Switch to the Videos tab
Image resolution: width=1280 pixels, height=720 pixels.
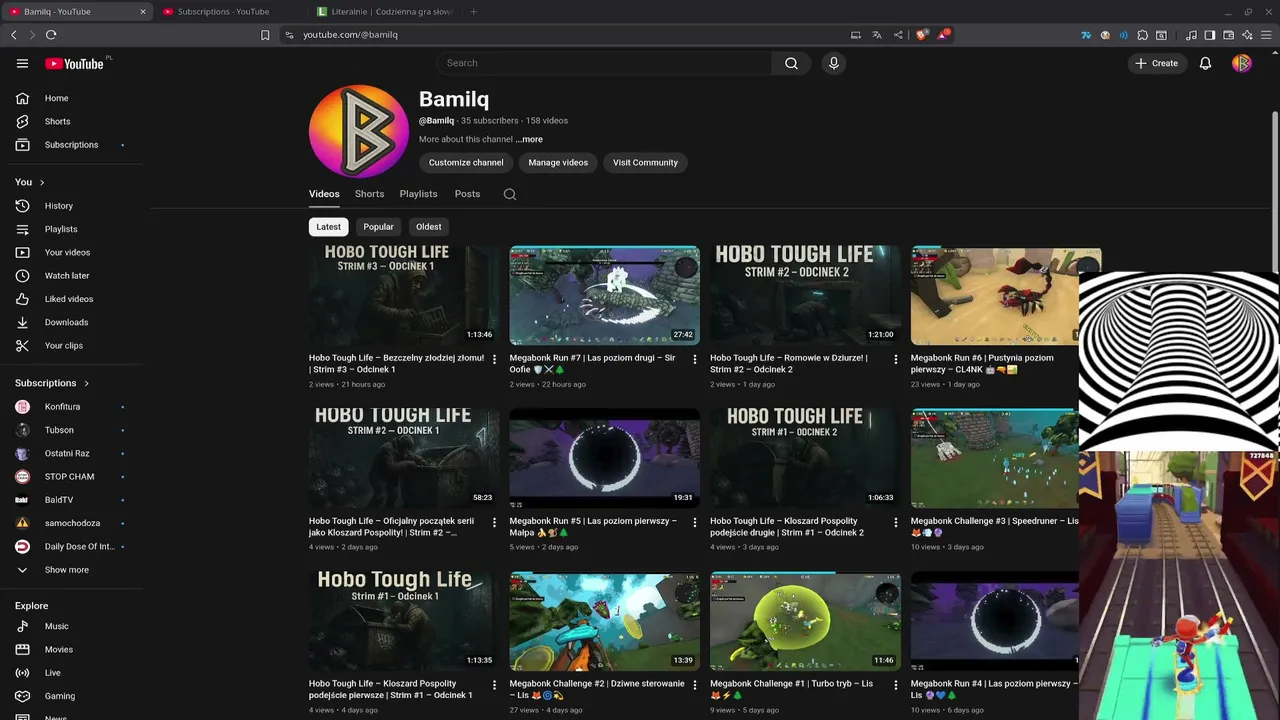click(324, 194)
